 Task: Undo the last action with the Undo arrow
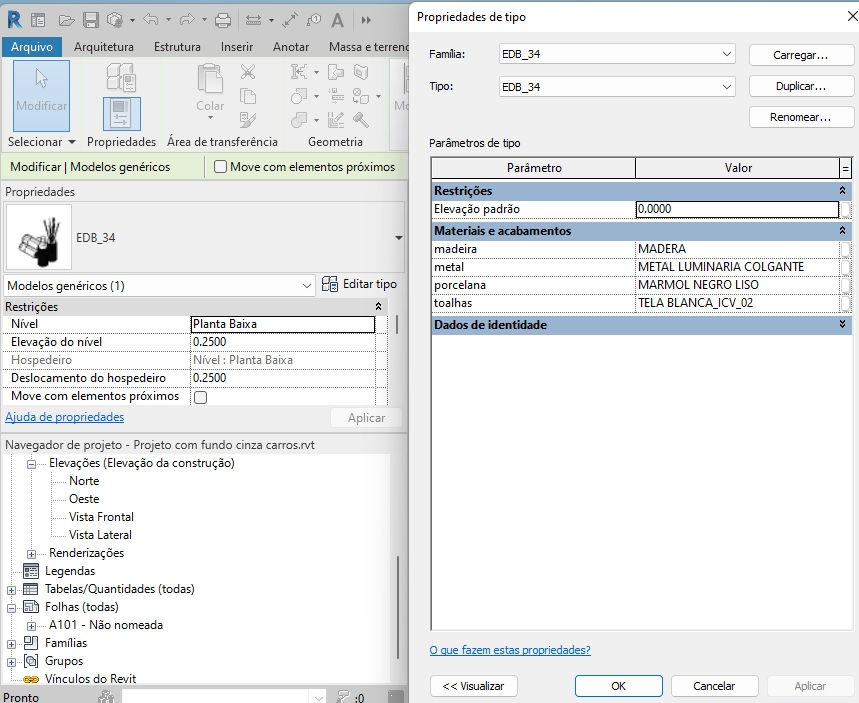point(151,20)
